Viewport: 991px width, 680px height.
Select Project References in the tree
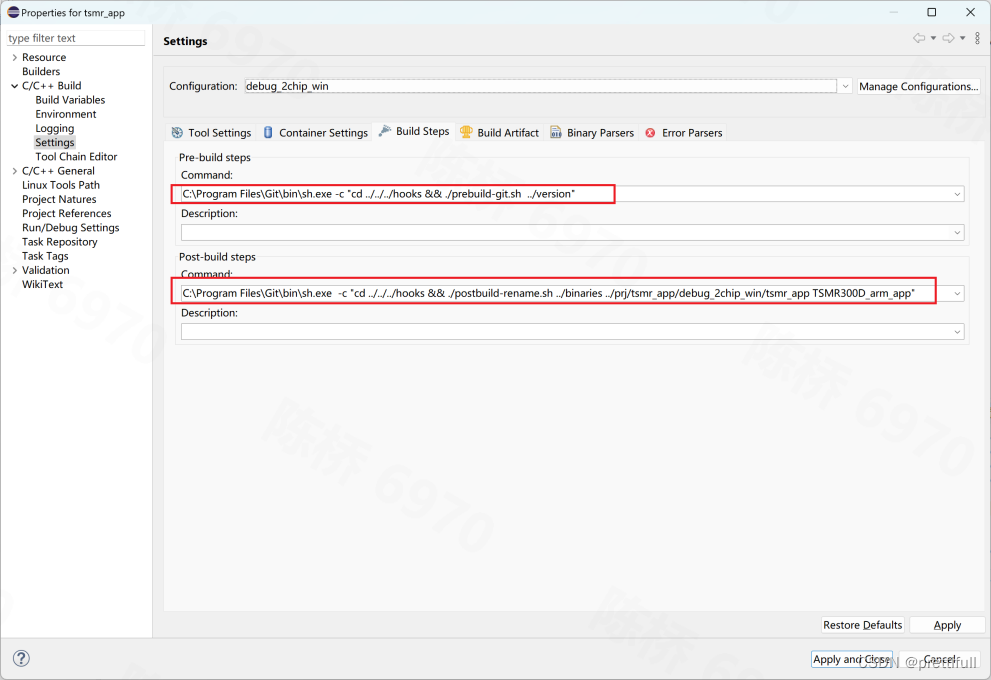click(x=66, y=214)
